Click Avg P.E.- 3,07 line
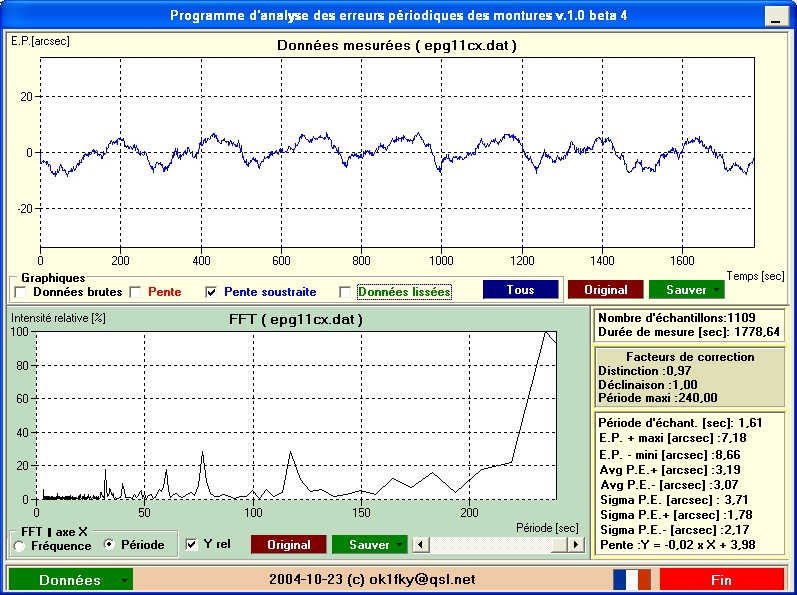The height and width of the screenshot is (595, 797). pos(669,485)
